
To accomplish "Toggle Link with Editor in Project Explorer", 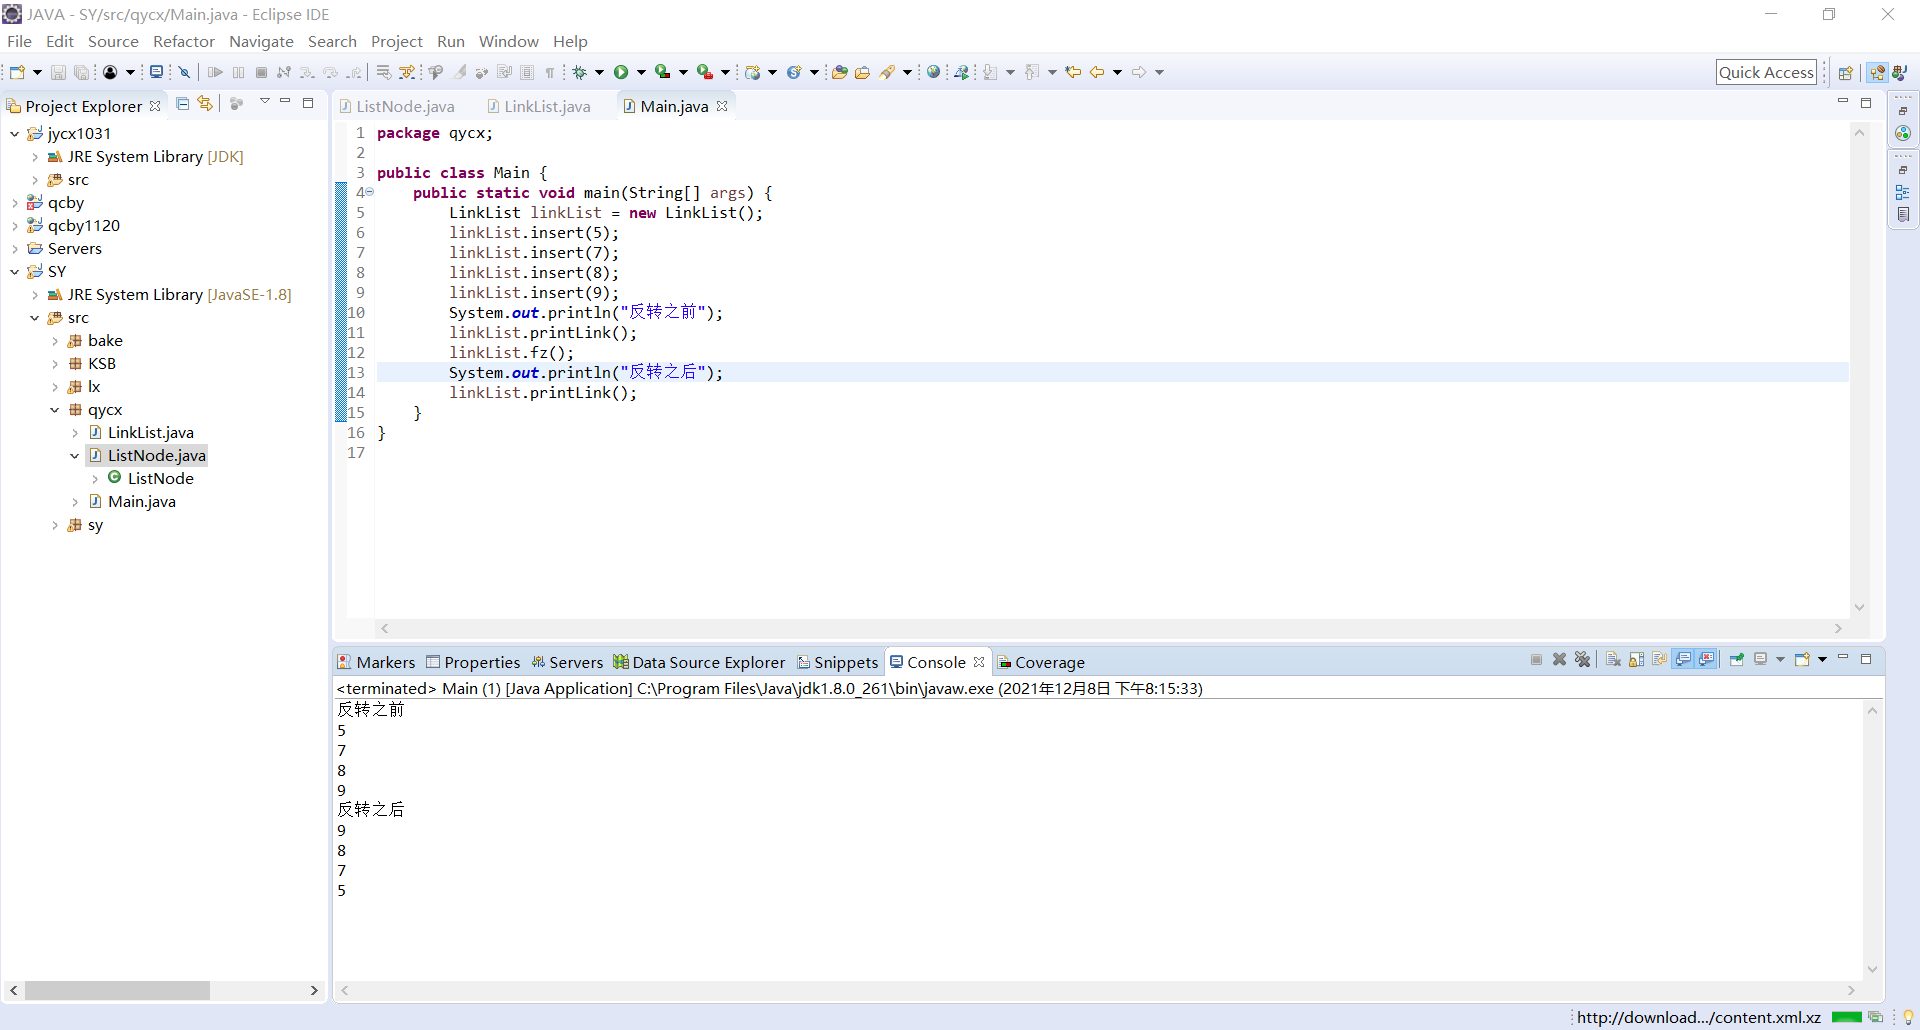I will [205, 104].
